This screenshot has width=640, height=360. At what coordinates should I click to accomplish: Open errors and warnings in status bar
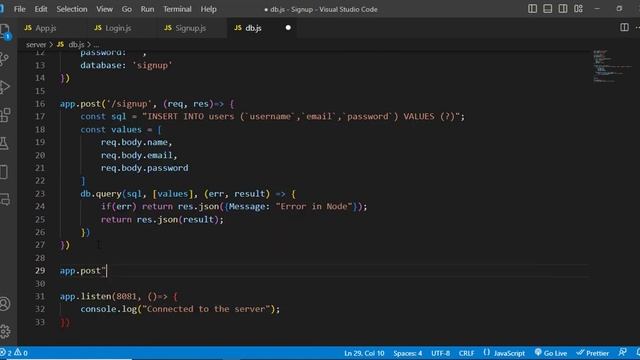[15, 353]
